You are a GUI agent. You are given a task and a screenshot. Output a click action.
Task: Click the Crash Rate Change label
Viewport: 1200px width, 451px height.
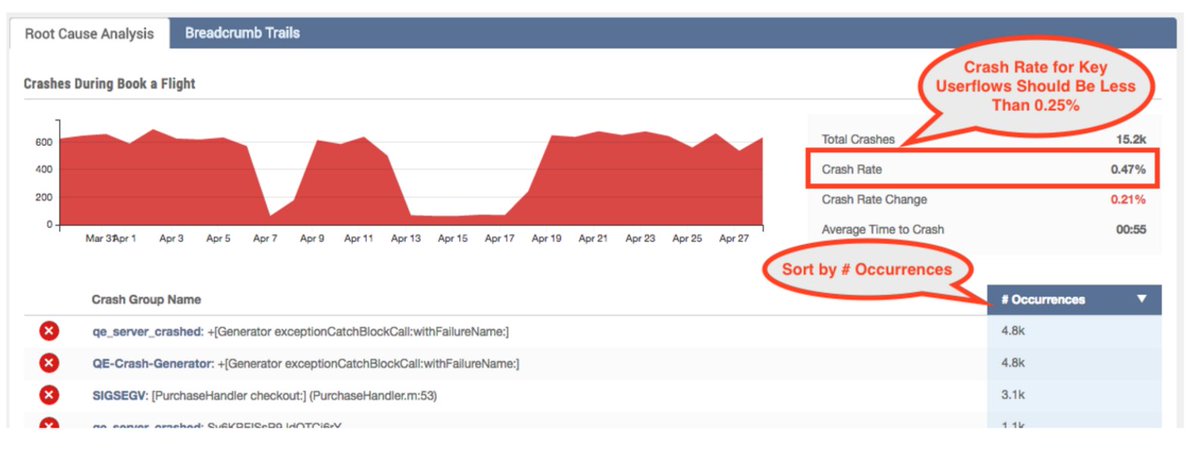[874, 199]
